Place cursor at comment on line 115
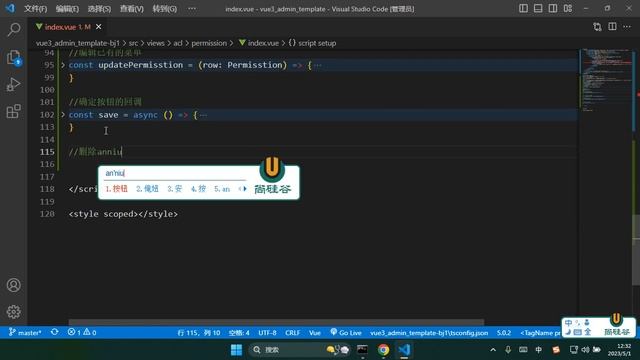 (96, 152)
